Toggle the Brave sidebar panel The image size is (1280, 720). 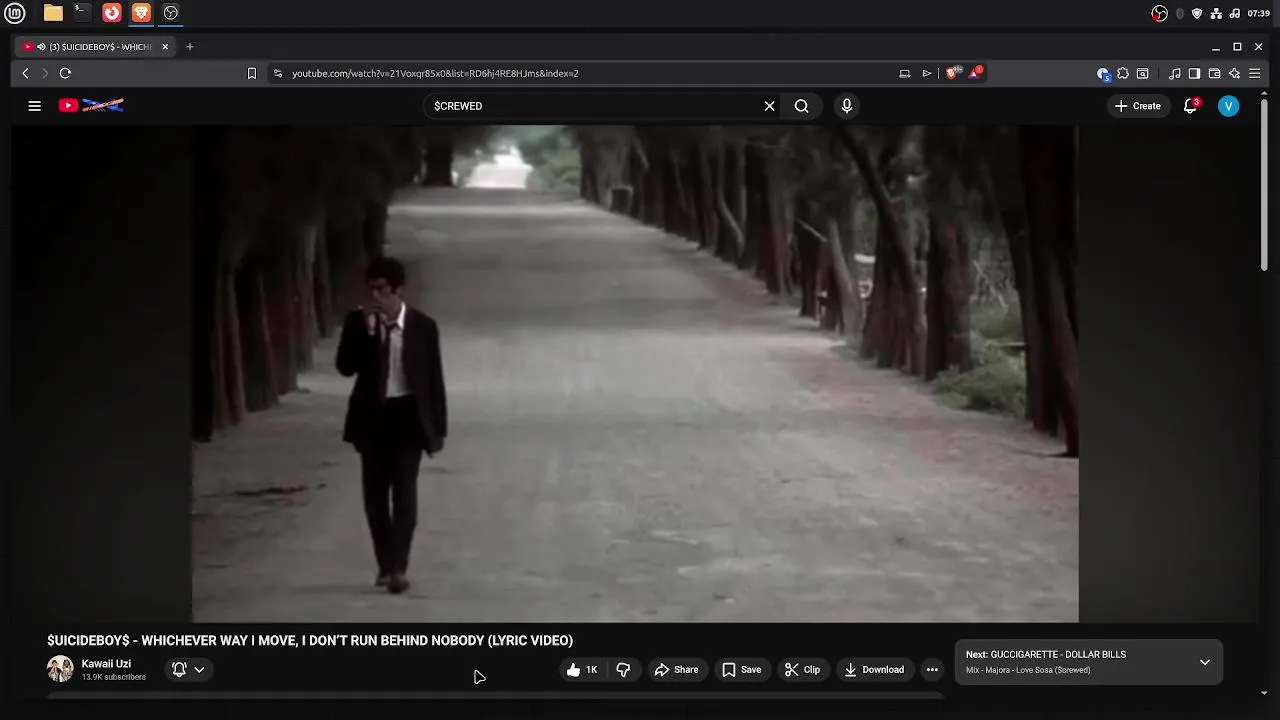1194,73
